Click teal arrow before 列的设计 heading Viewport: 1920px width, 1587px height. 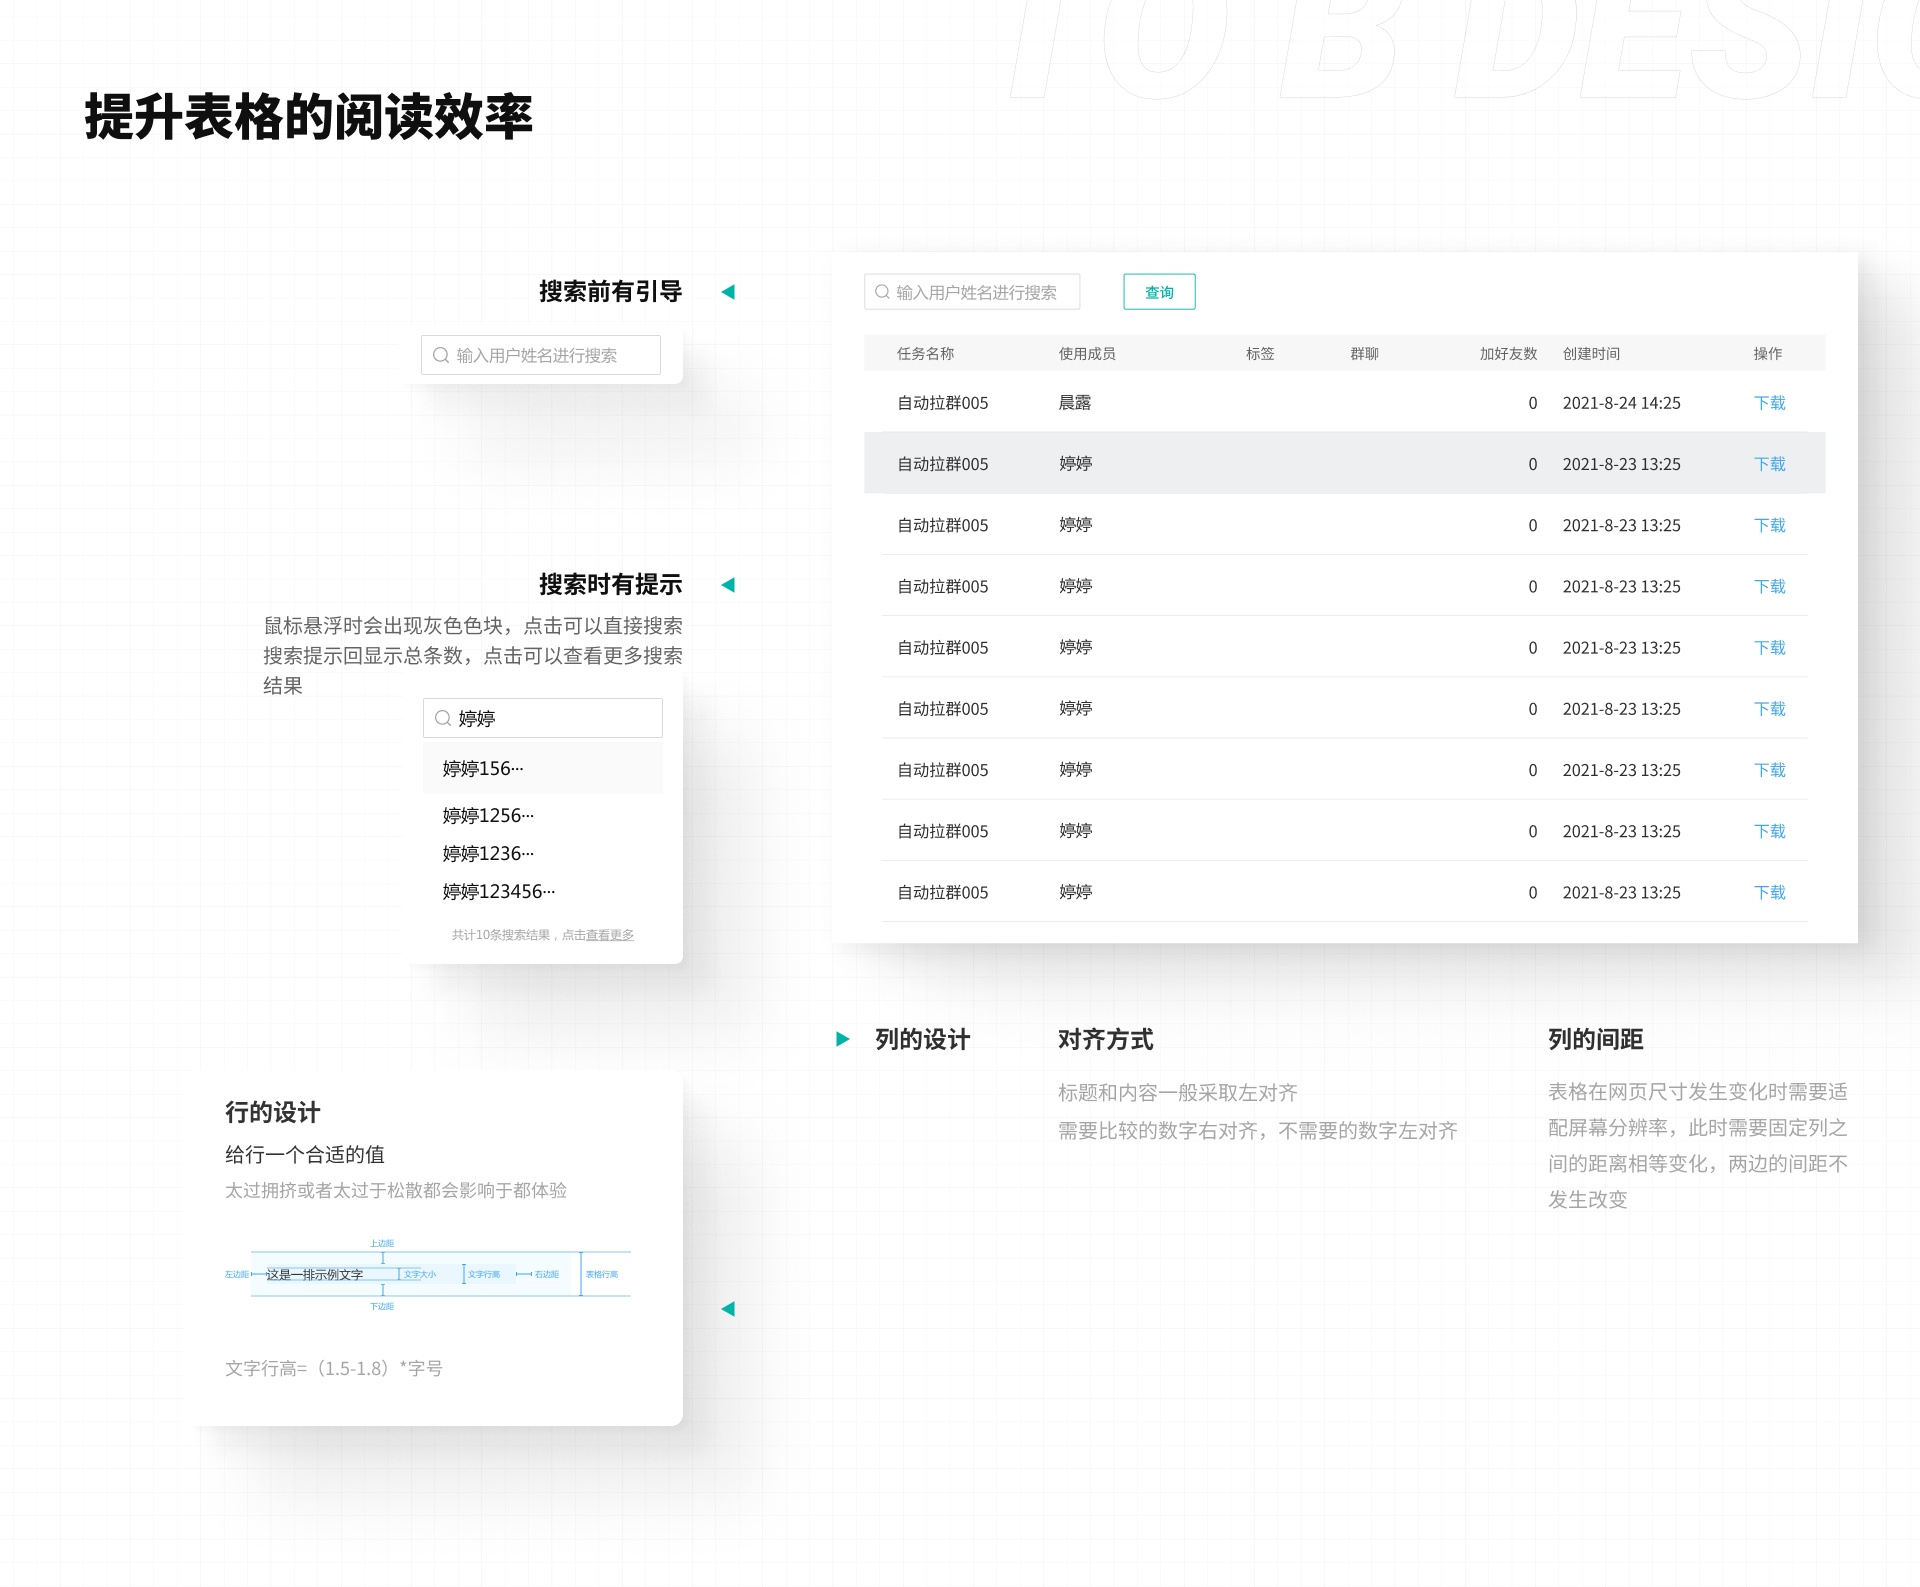pos(842,1039)
